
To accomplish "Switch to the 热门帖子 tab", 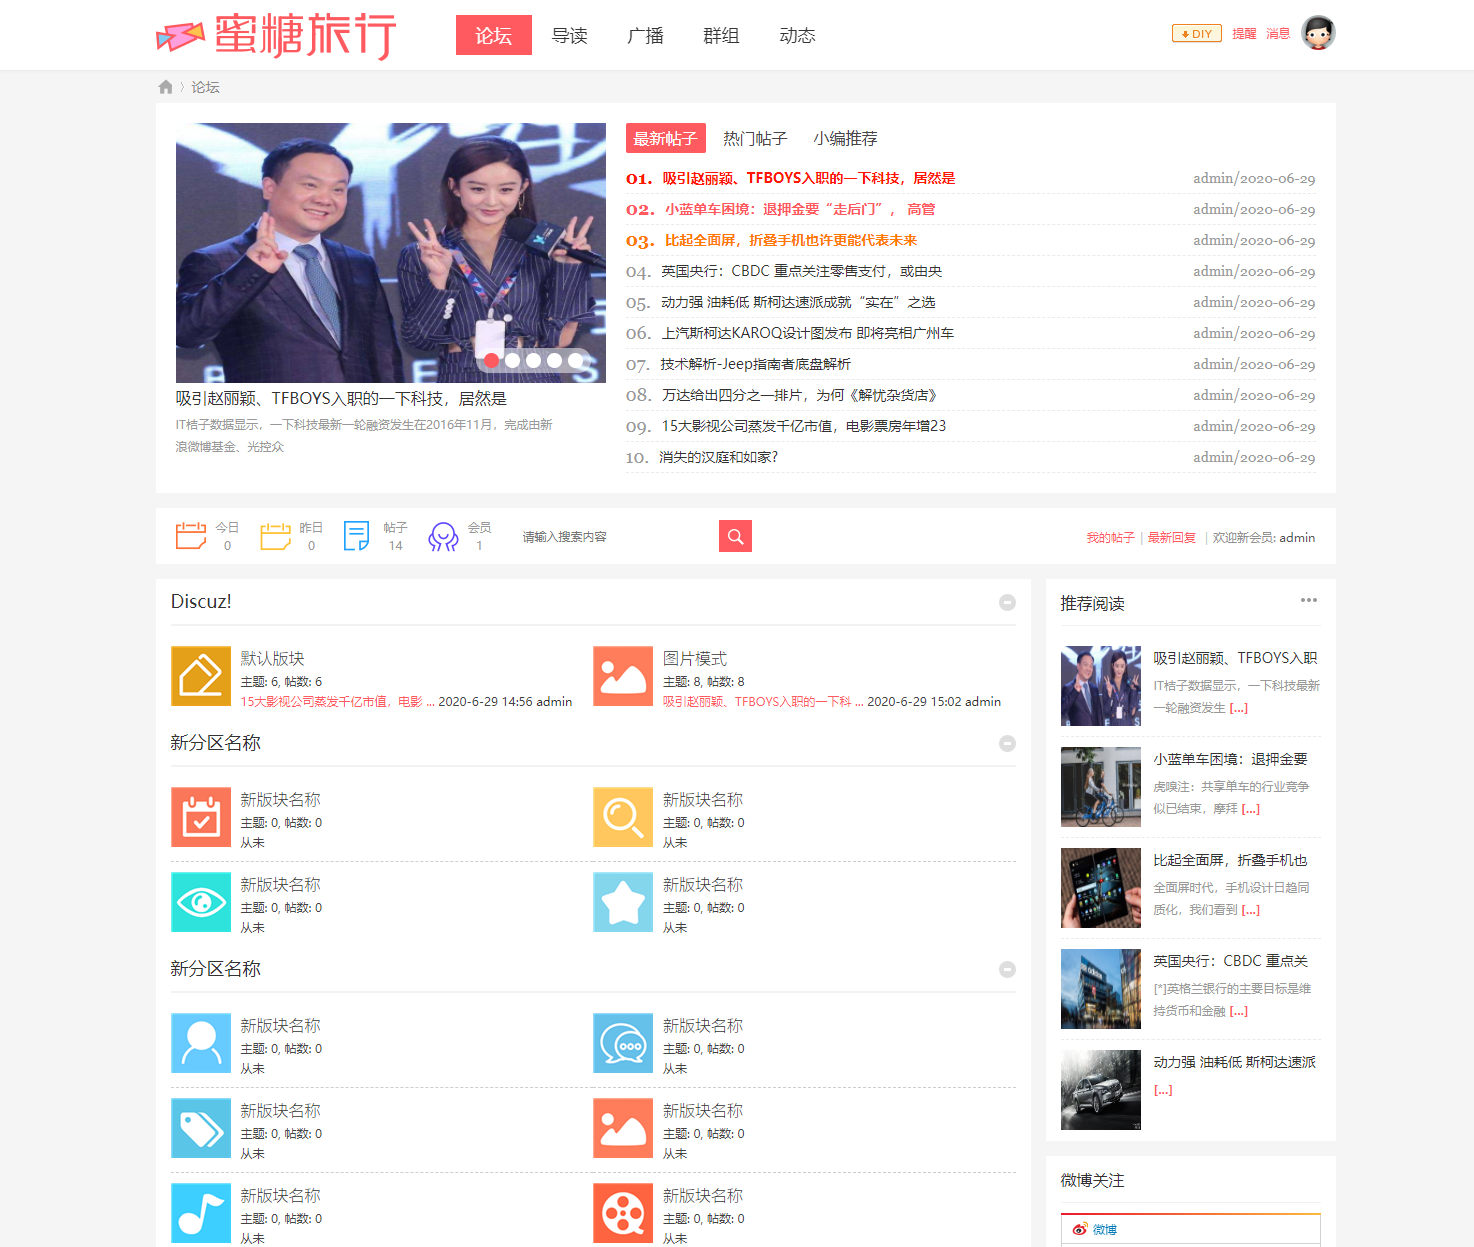I will coord(755,139).
